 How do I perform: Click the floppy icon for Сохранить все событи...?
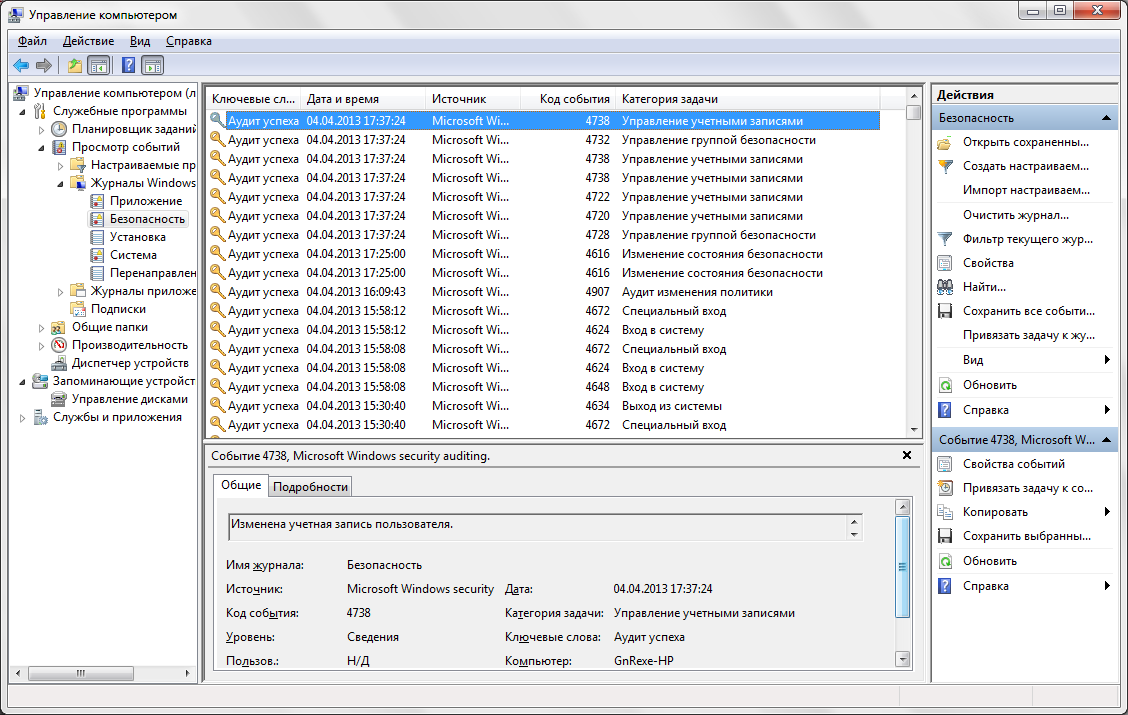[x=945, y=311]
